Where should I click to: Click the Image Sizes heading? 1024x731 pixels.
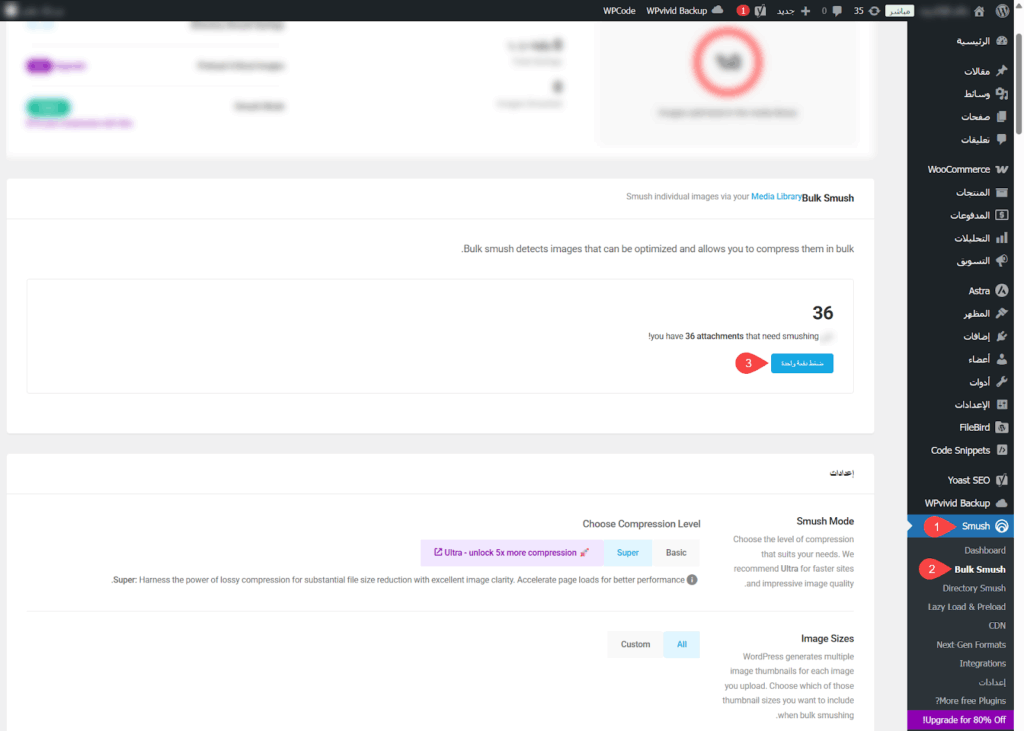point(827,639)
